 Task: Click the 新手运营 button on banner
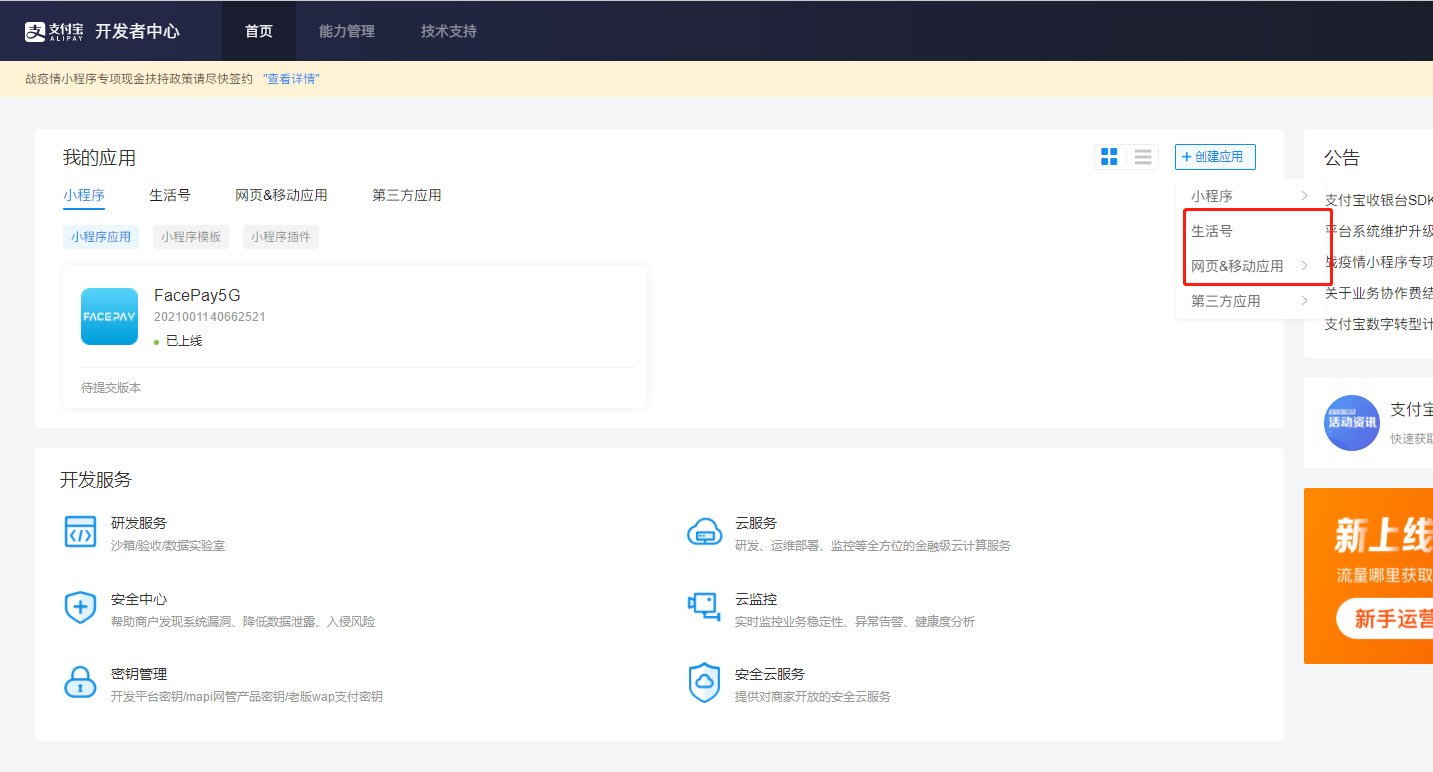(x=1385, y=619)
